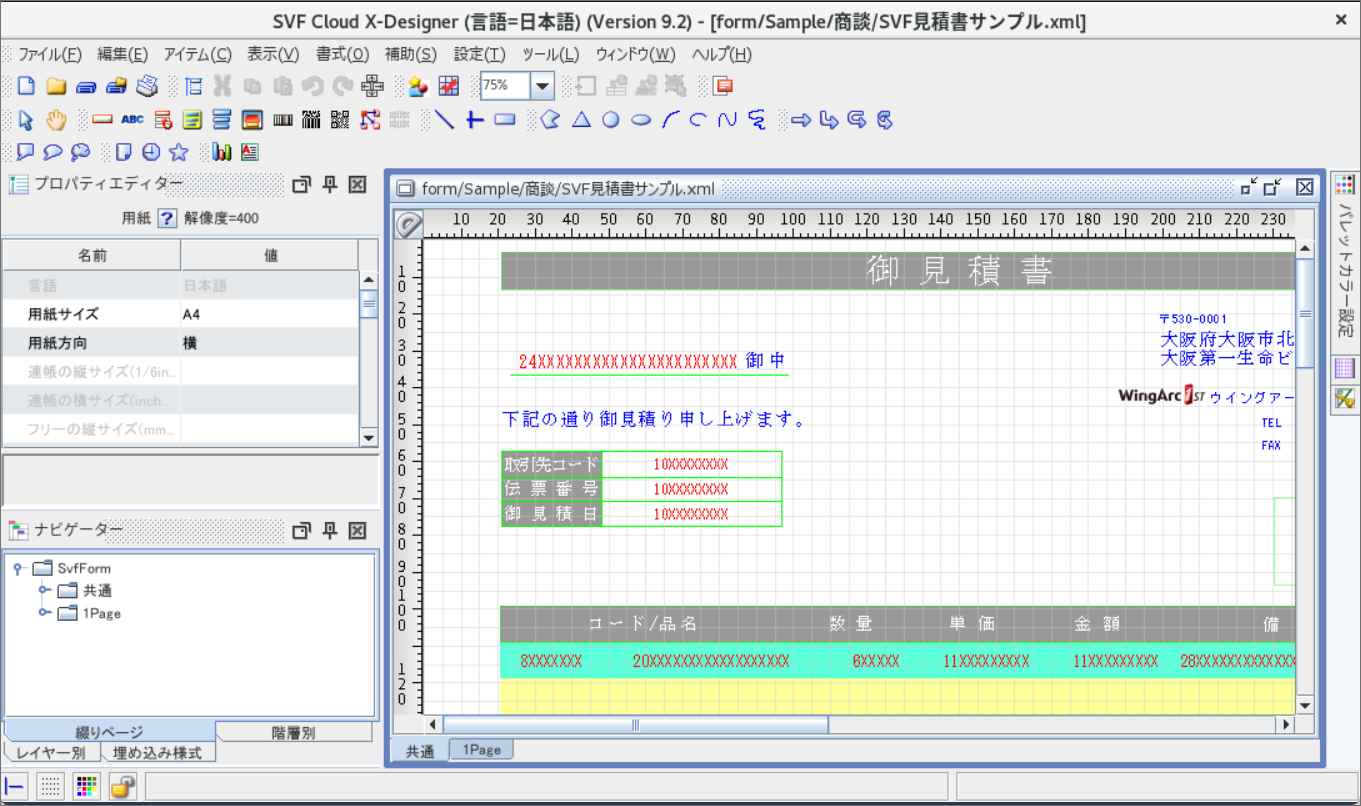This screenshot has height=806, width=1361.
Task: Select the hand (pan) tool
Action: (x=56, y=120)
